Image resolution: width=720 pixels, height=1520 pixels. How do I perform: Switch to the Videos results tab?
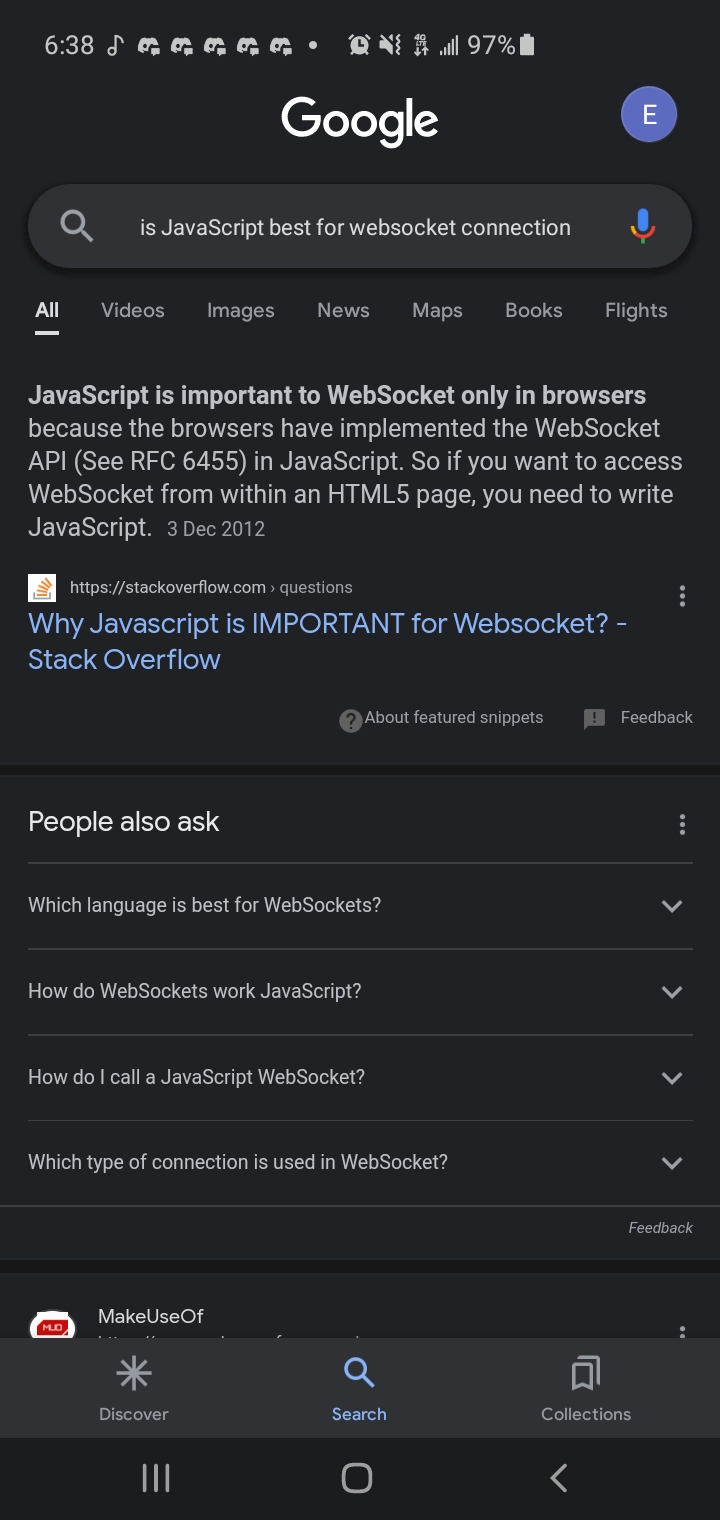pos(133,310)
